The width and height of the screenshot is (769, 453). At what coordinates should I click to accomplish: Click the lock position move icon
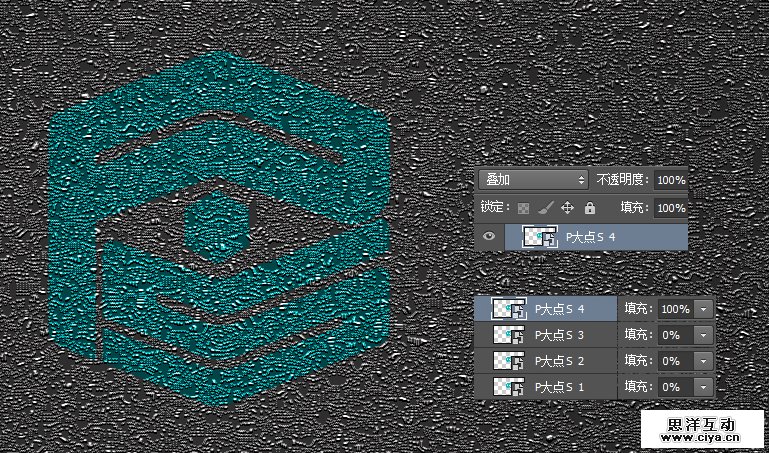pyautogui.click(x=567, y=208)
